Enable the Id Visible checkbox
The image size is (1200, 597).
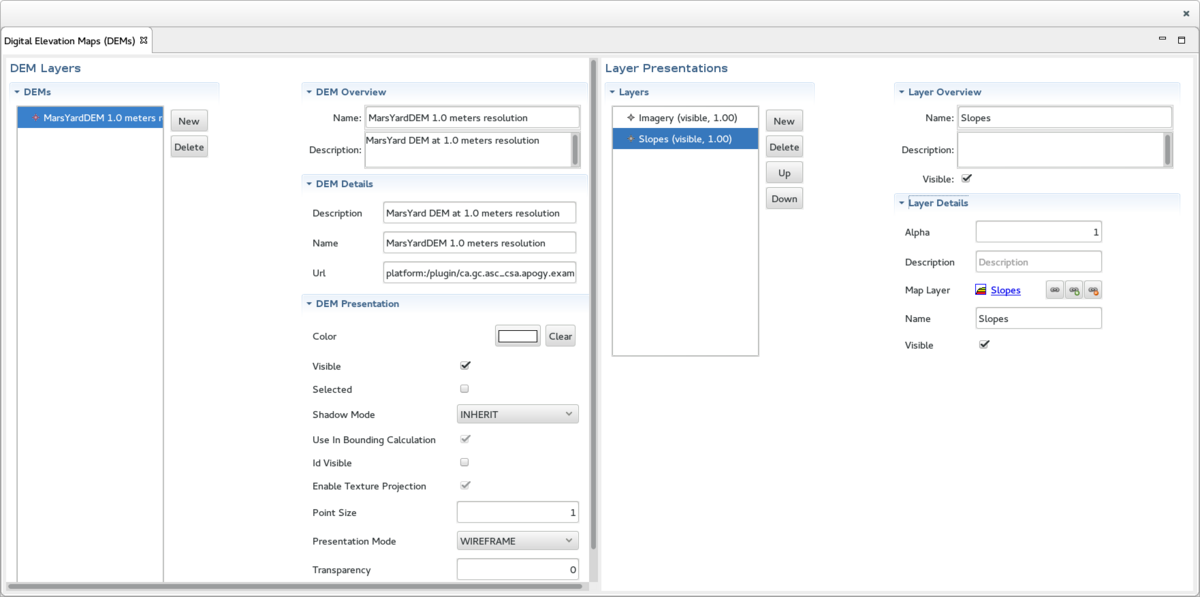tap(464, 462)
